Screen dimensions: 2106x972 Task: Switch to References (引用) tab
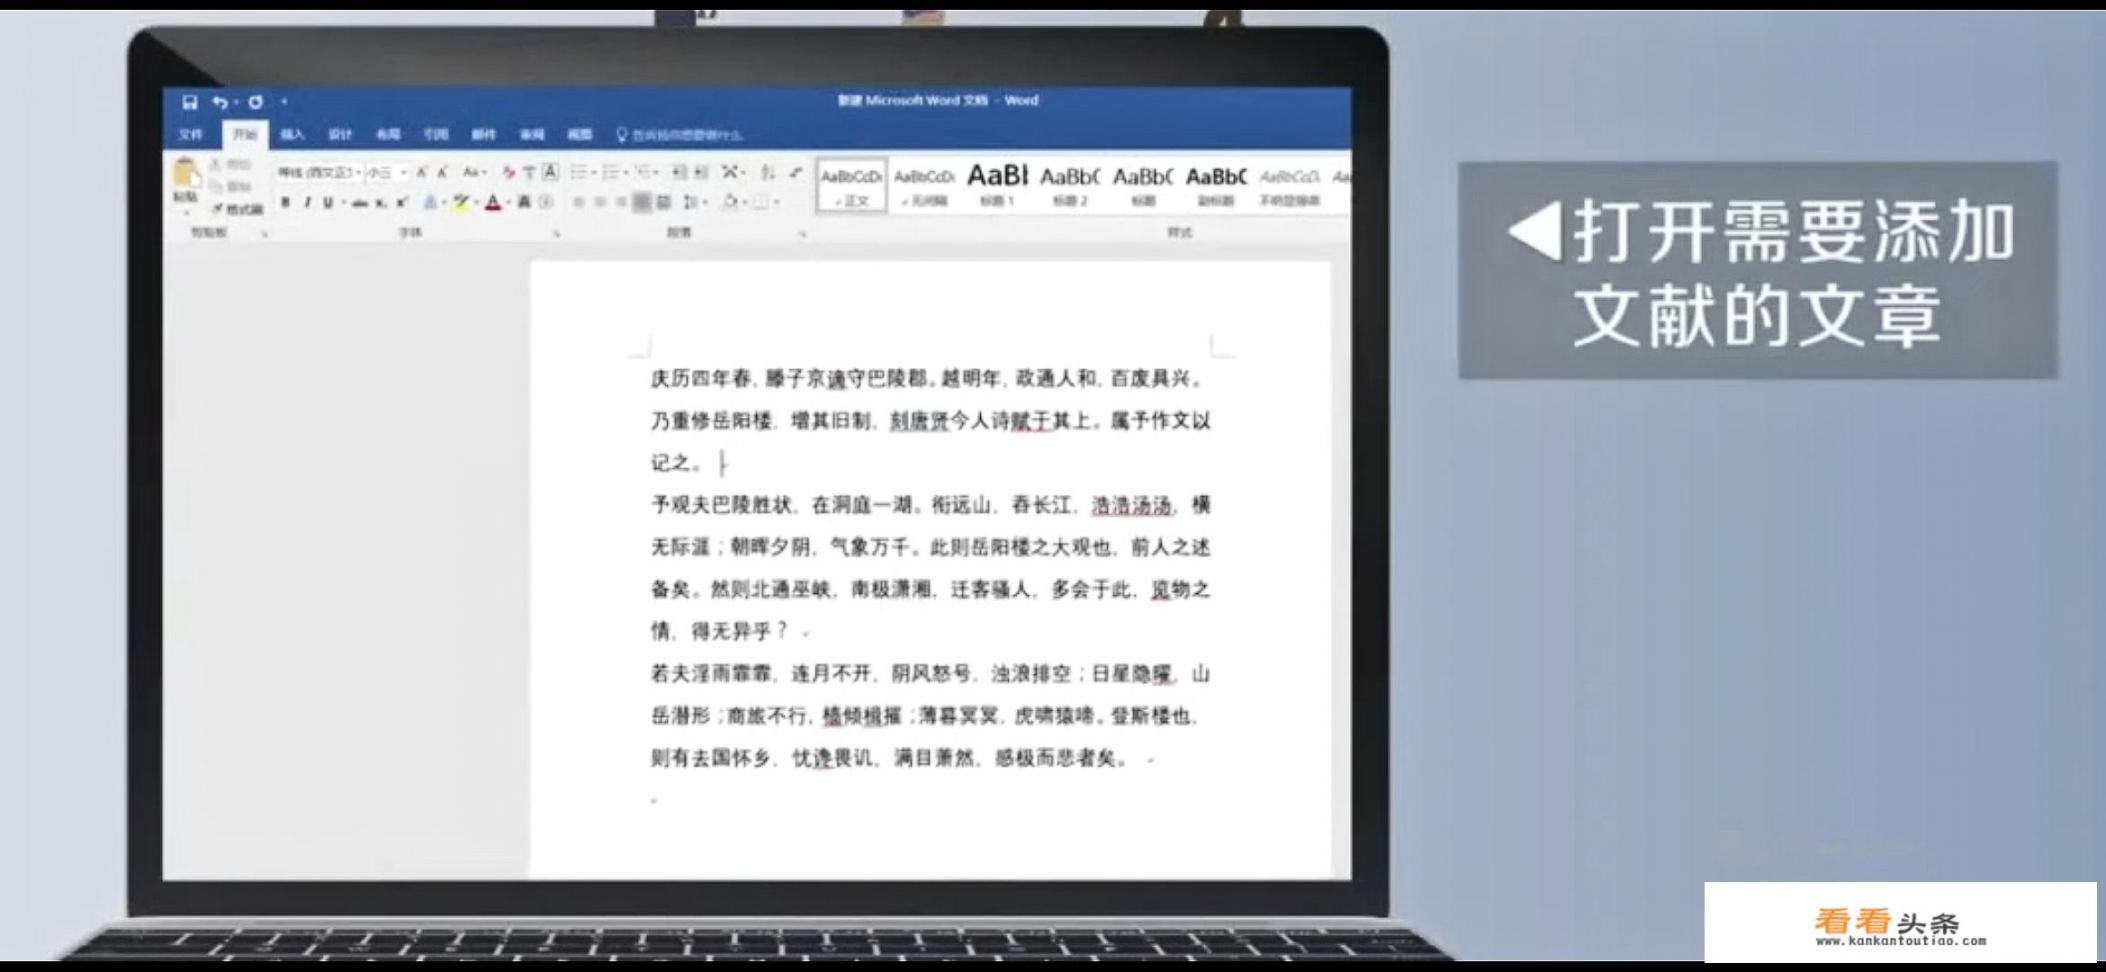pos(436,135)
